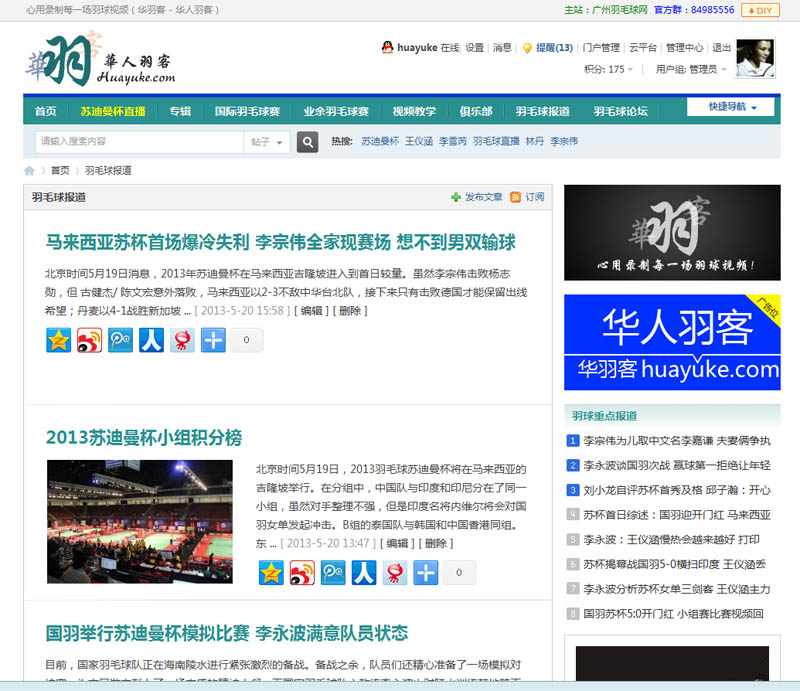Open the 门户管理 link
Screen dimensions: 800x691
pos(601,48)
